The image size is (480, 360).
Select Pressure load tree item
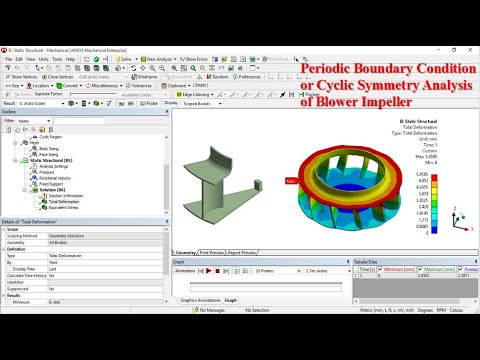click(47, 172)
